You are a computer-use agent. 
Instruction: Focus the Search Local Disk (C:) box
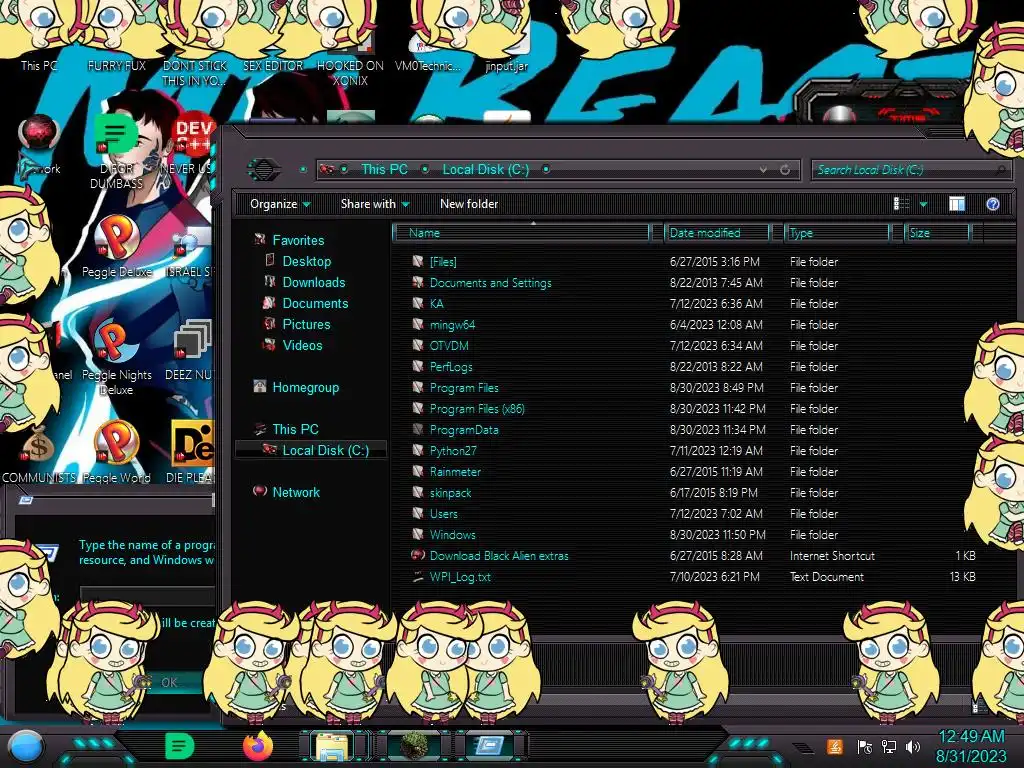pos(910,170)
